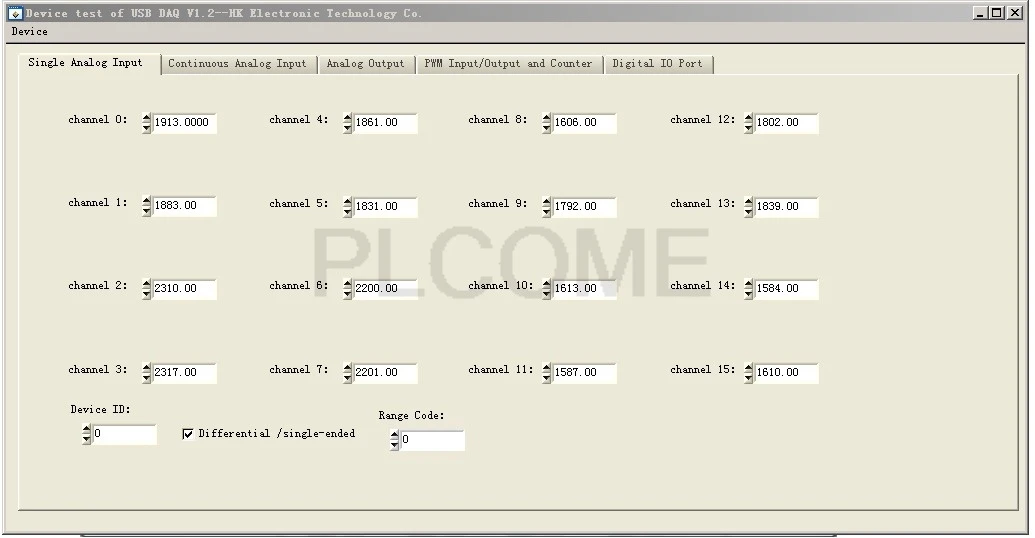Select channel 12 value field 1802.00

tap(787, 123)
